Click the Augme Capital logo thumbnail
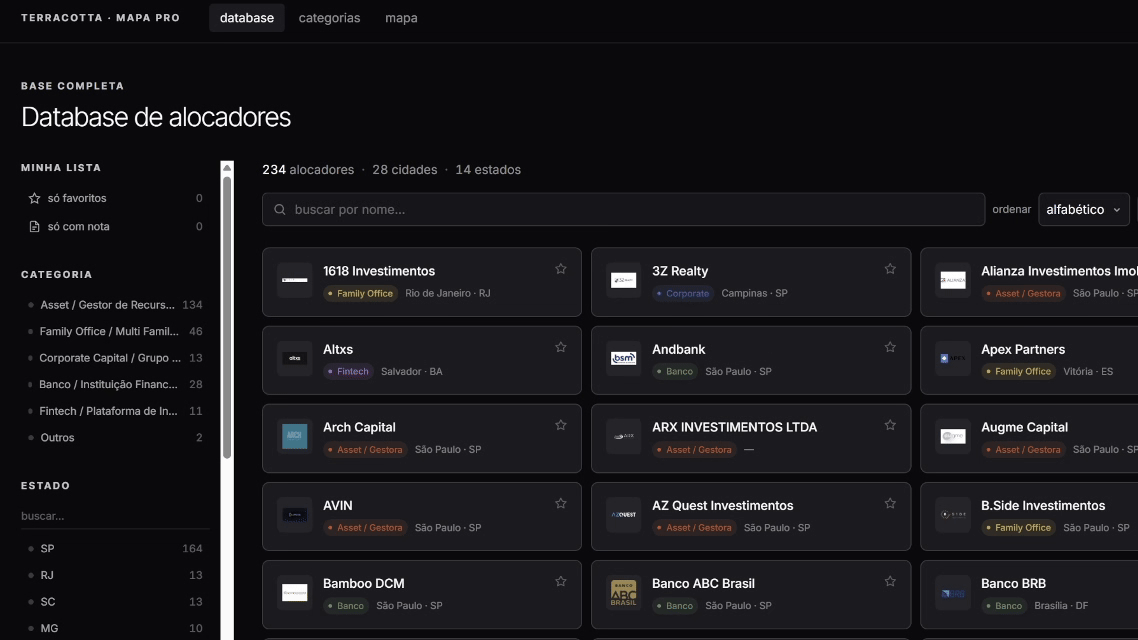 pos(953,436)
